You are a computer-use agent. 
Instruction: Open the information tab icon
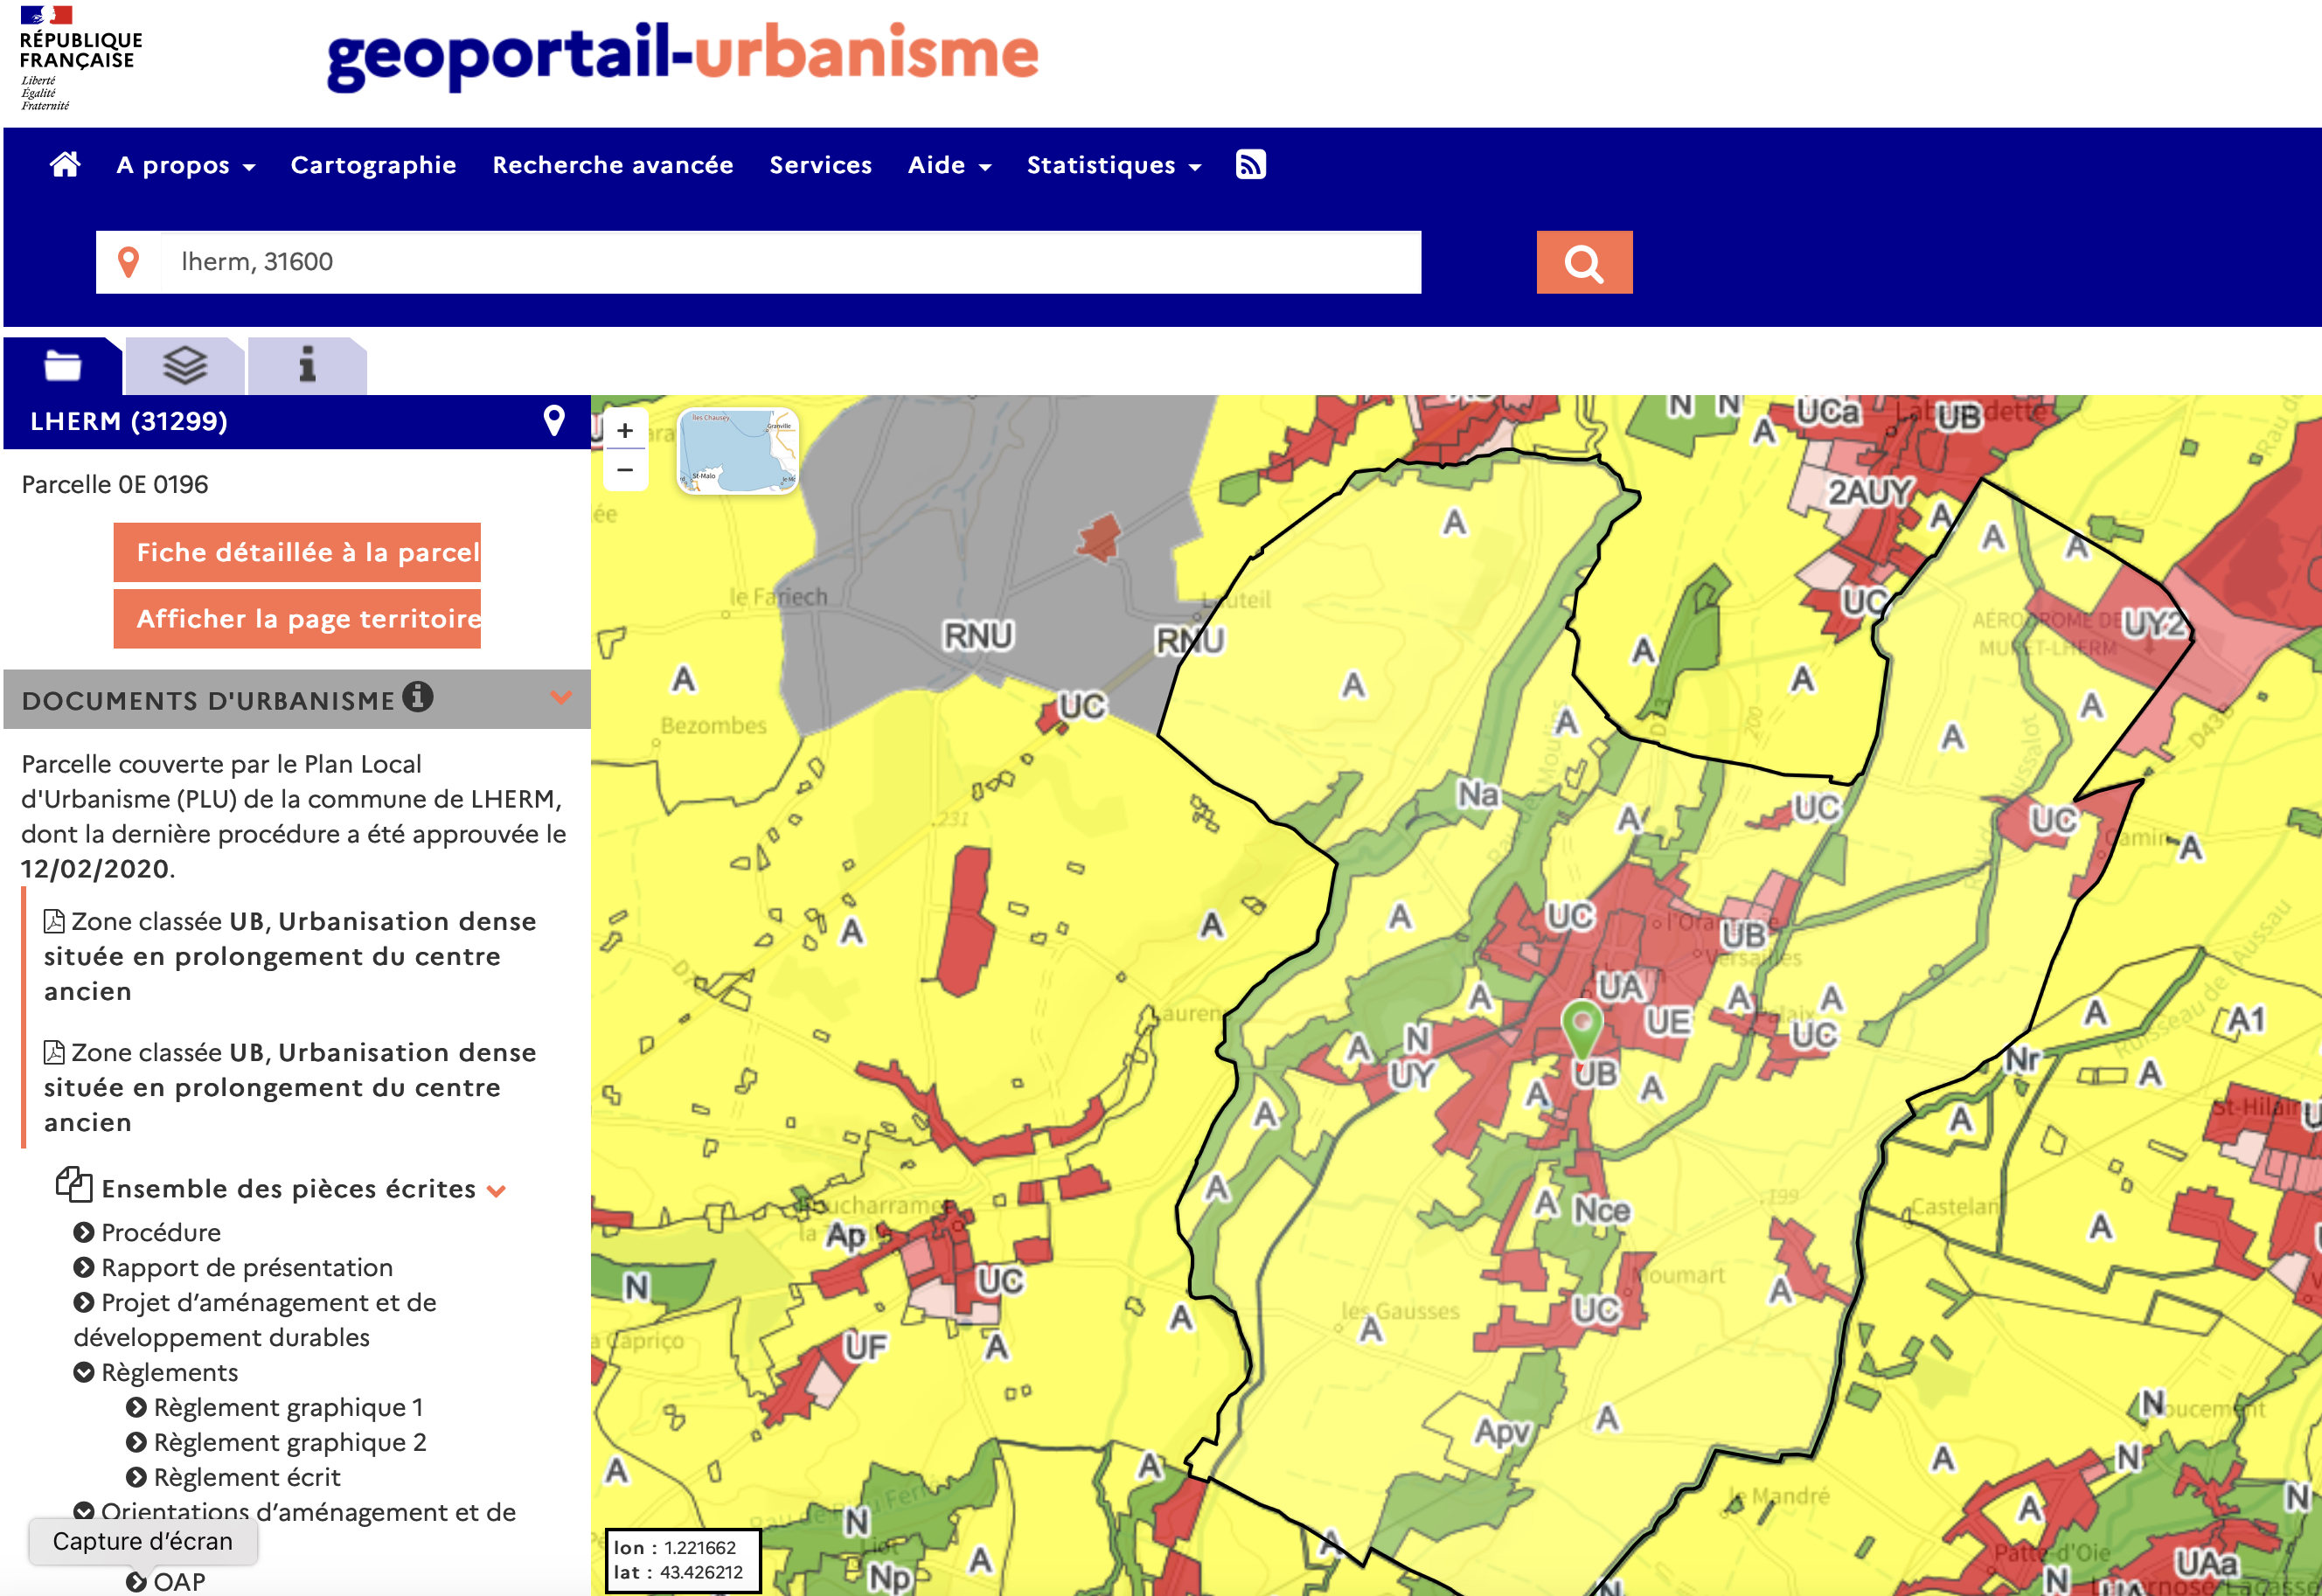pyautogui.click(x=307, y=366)
